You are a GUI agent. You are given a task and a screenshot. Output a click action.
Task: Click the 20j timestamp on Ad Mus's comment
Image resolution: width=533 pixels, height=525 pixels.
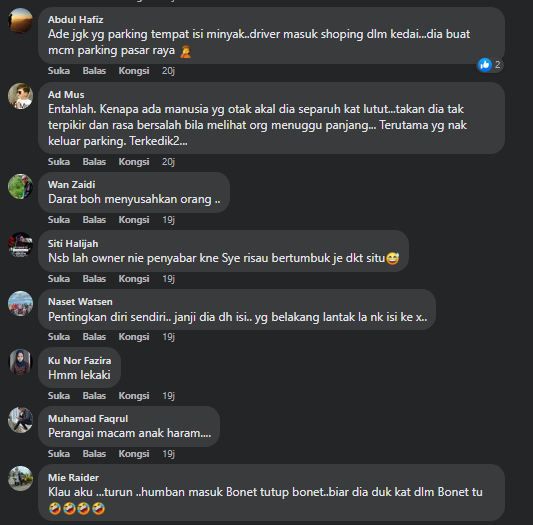point(168,162)
